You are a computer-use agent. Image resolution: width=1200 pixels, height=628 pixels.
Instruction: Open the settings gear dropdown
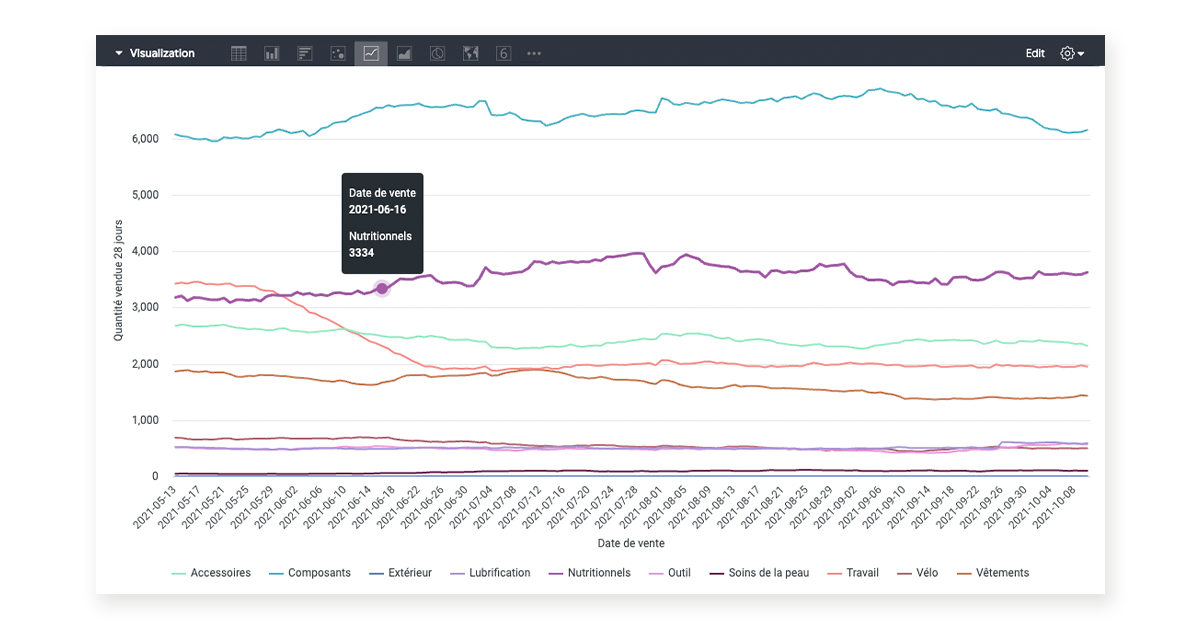pos(1072,53)
